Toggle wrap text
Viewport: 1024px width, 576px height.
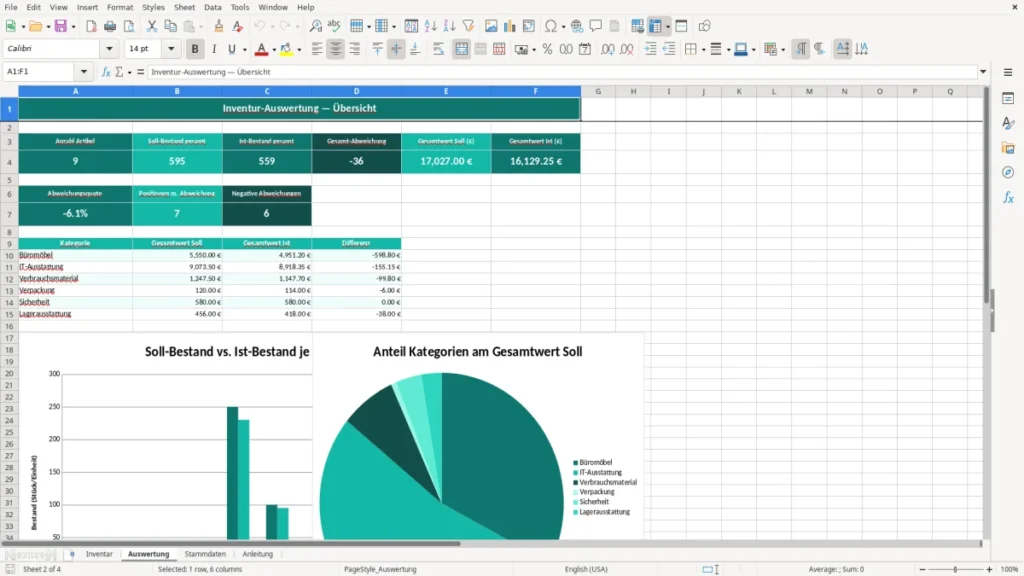pos(438,49)
